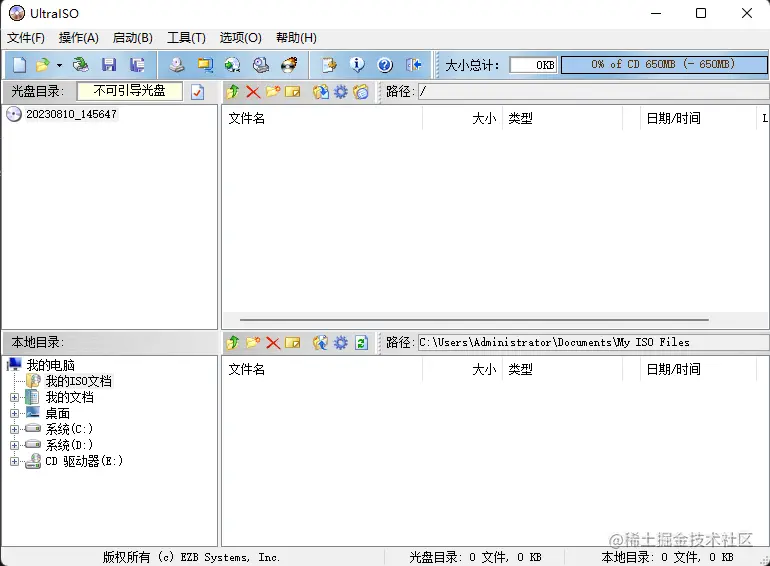Click the gear icon in local toolbar
Screen dimensions: 770x566
pyautogui.click(x=341, y=343)
